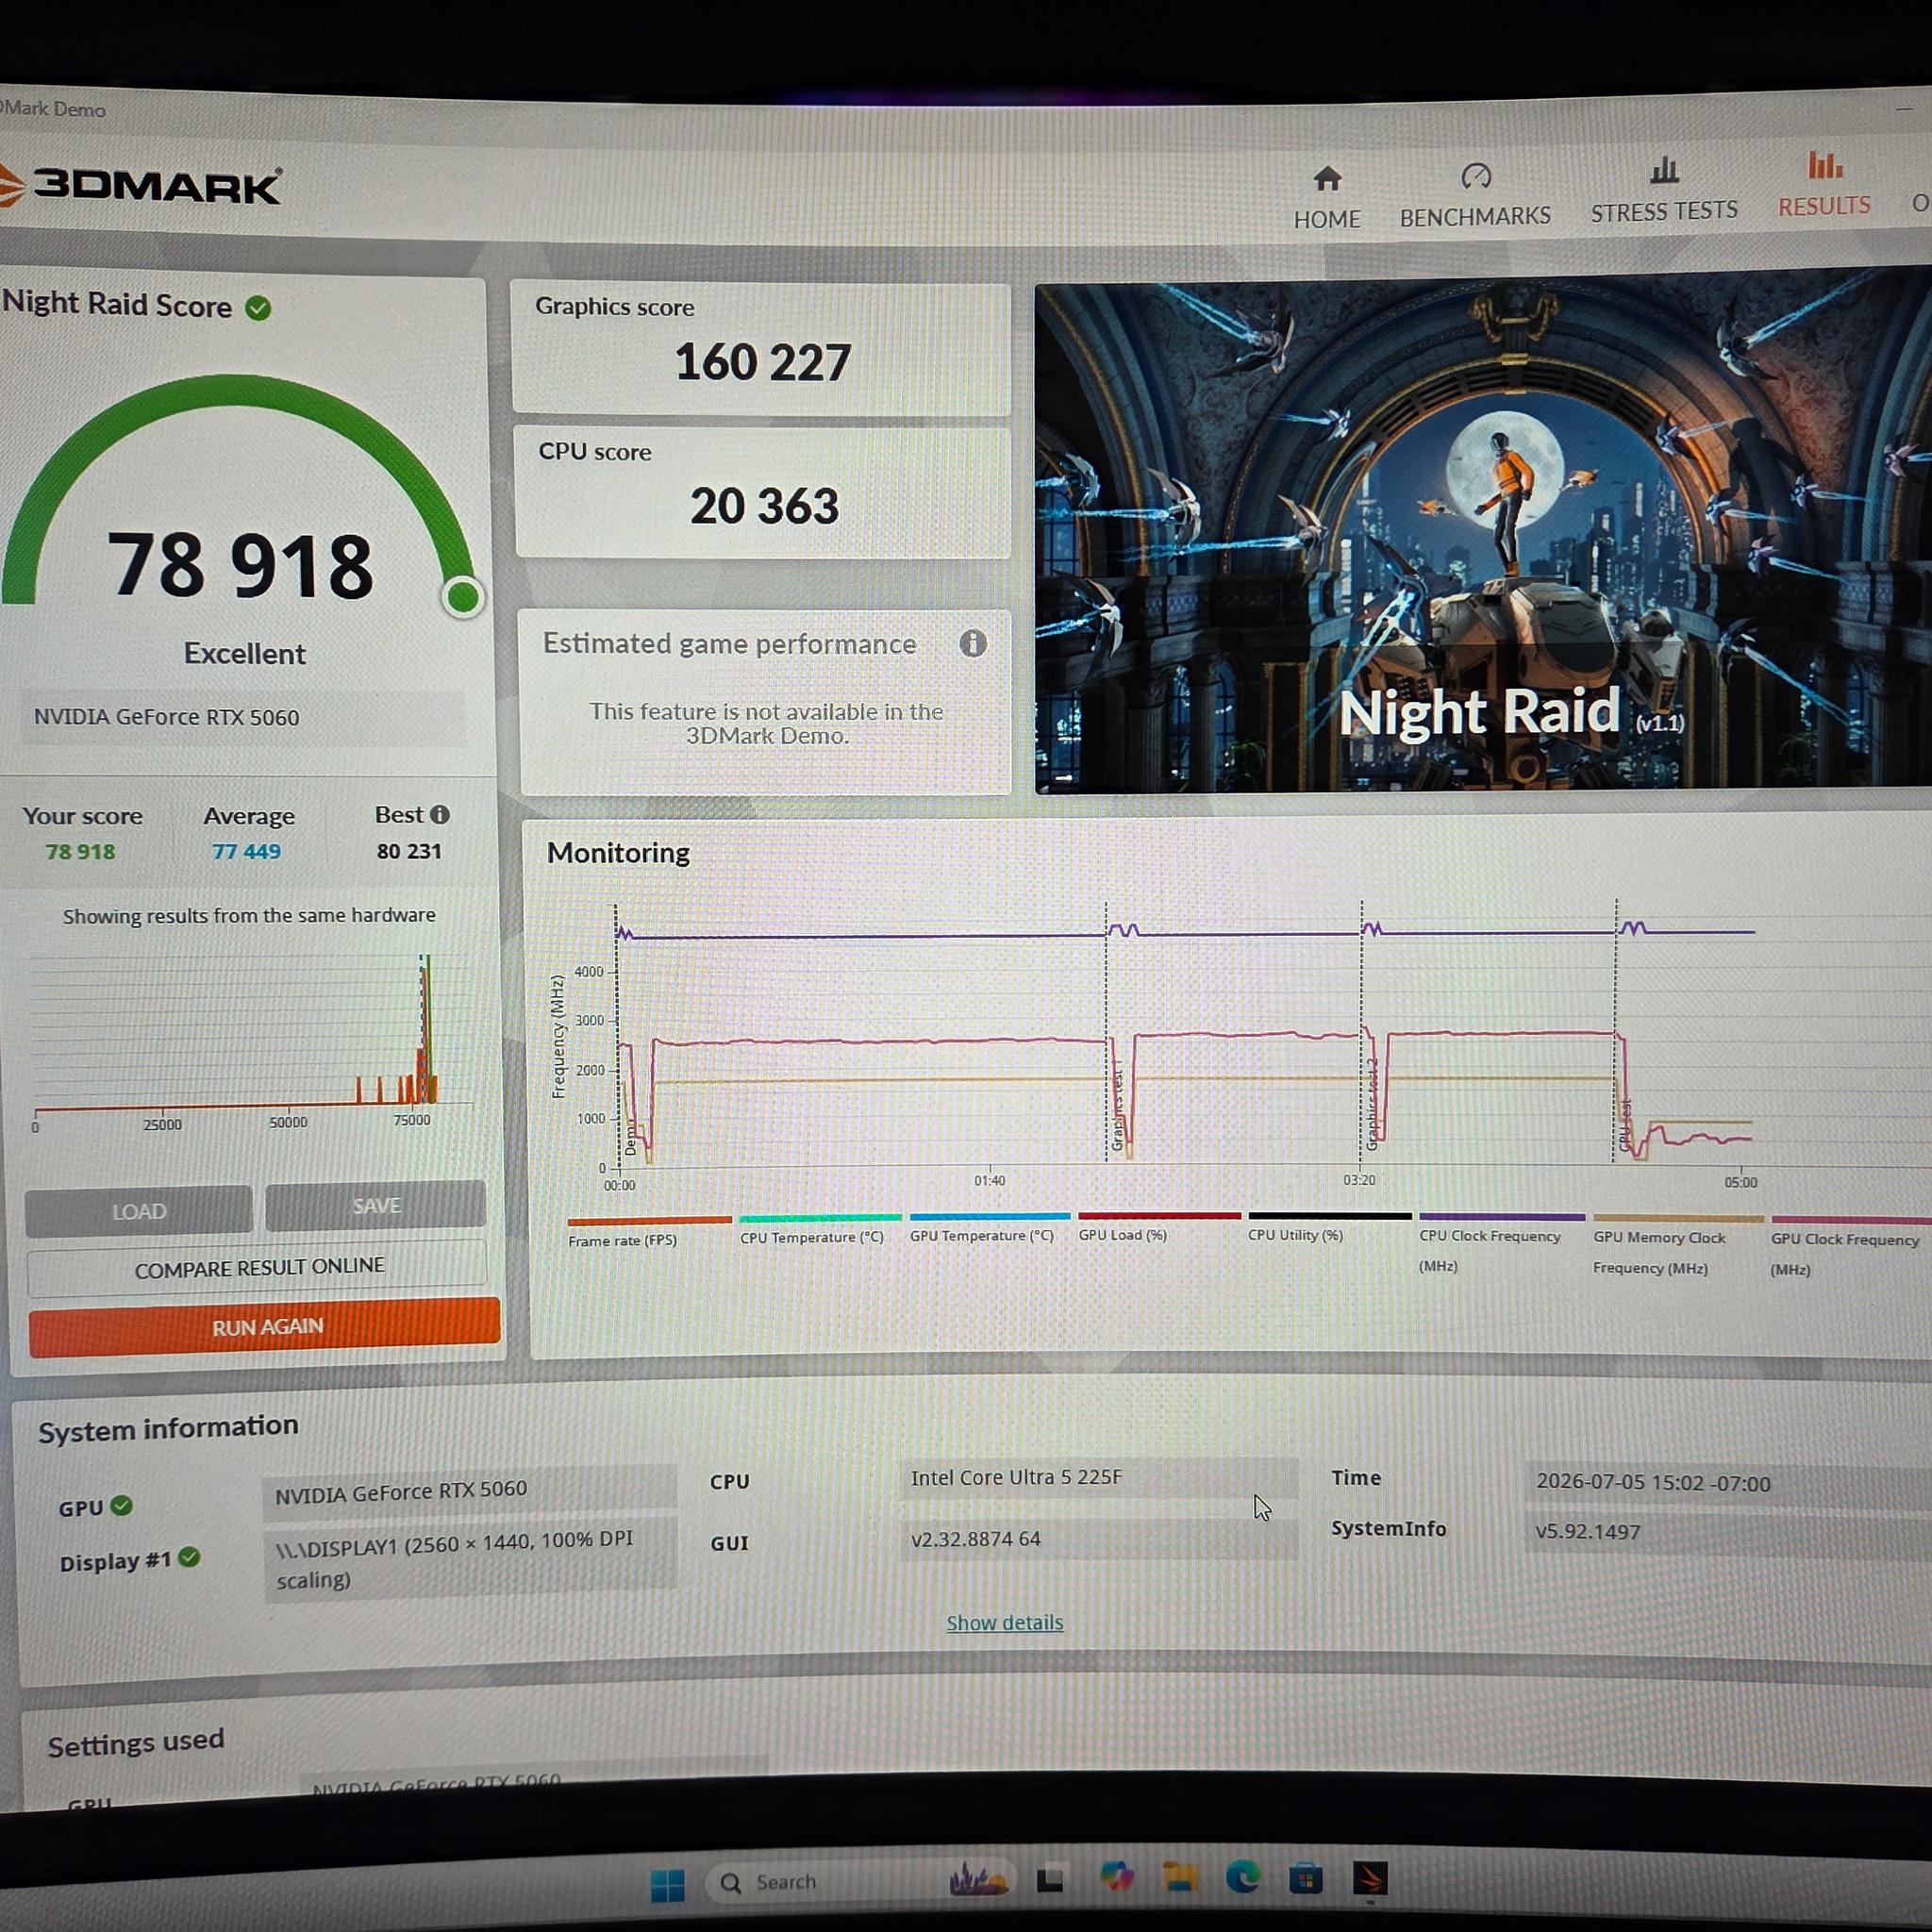1932x1932 pixels.
Task: Open the Benchmarks gauge icon
Action: [1476, 177]
